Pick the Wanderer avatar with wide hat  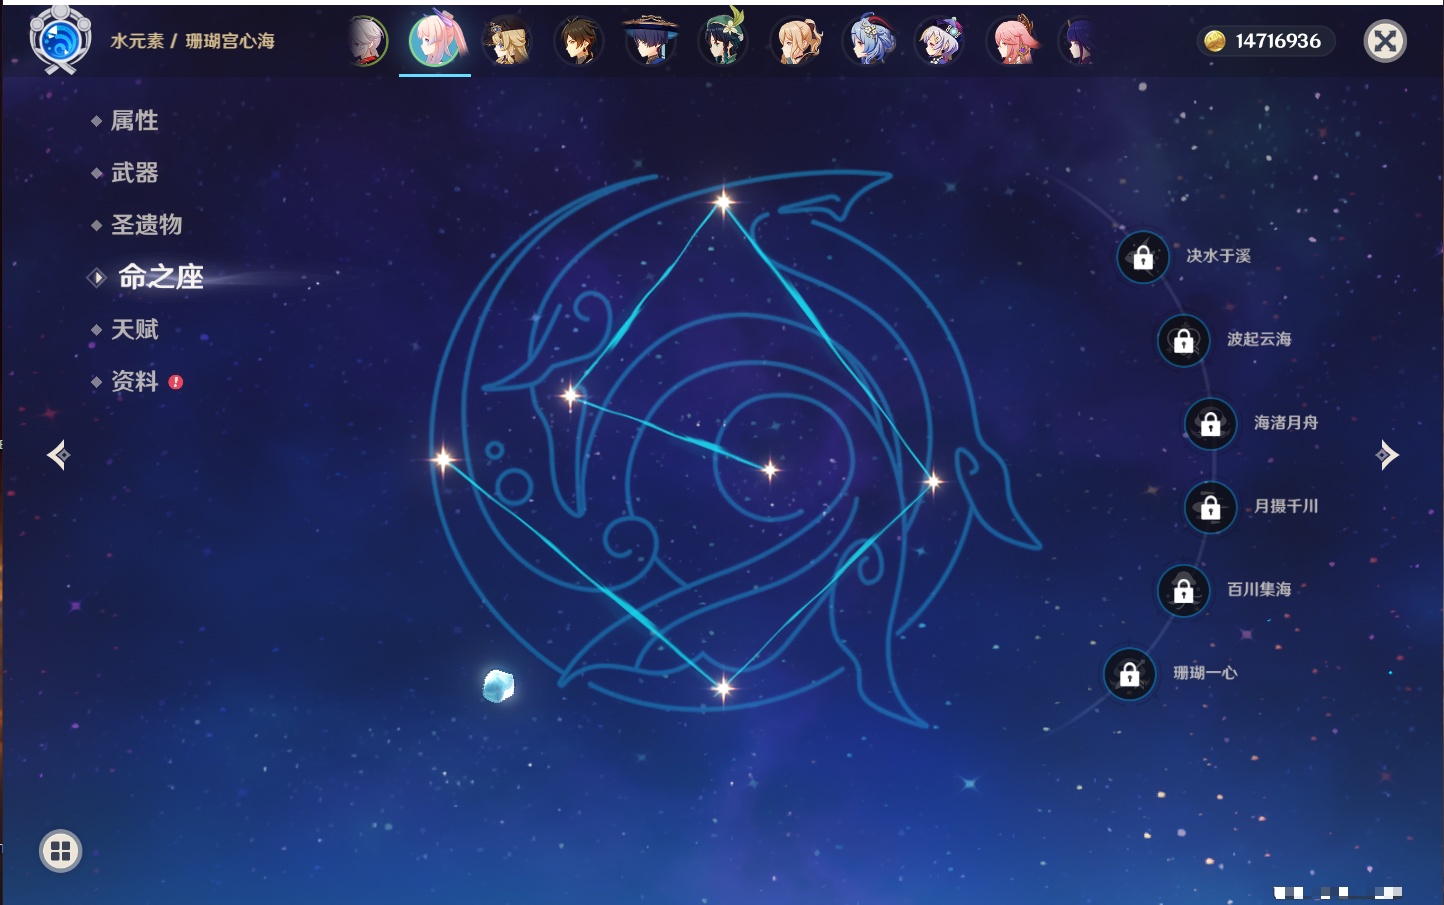[651, 41]
